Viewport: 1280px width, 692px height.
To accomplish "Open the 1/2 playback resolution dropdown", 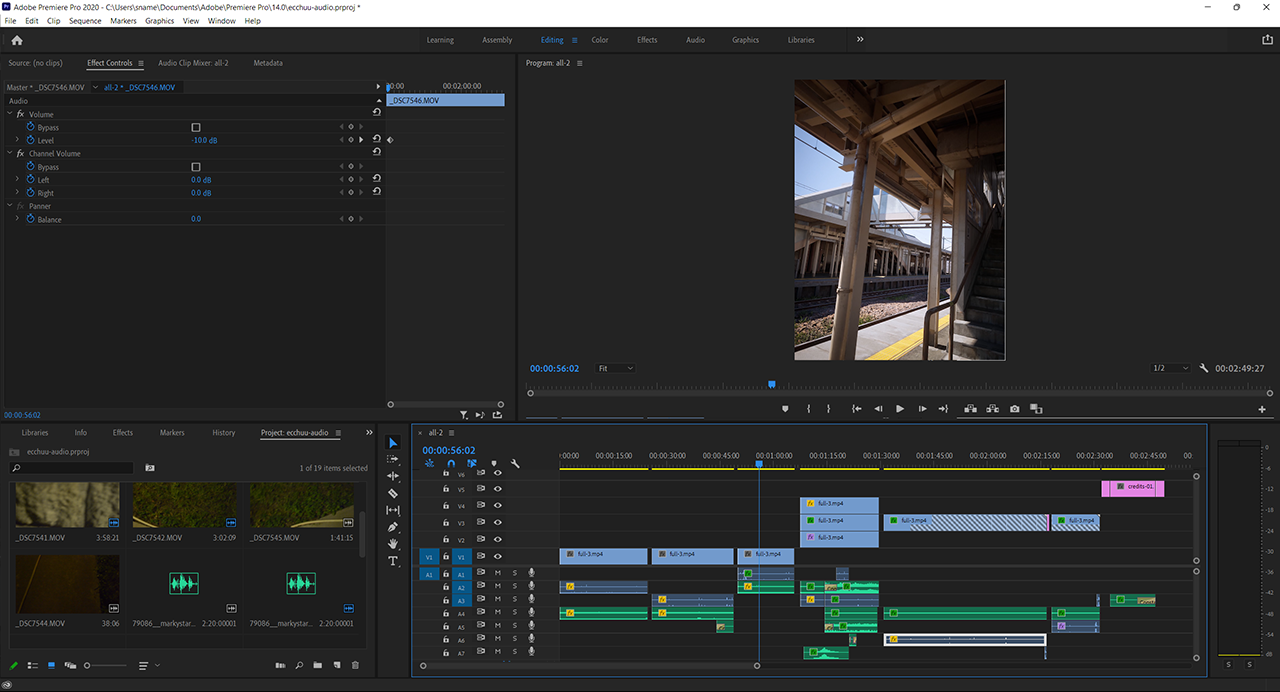I will click(1170, 368).
